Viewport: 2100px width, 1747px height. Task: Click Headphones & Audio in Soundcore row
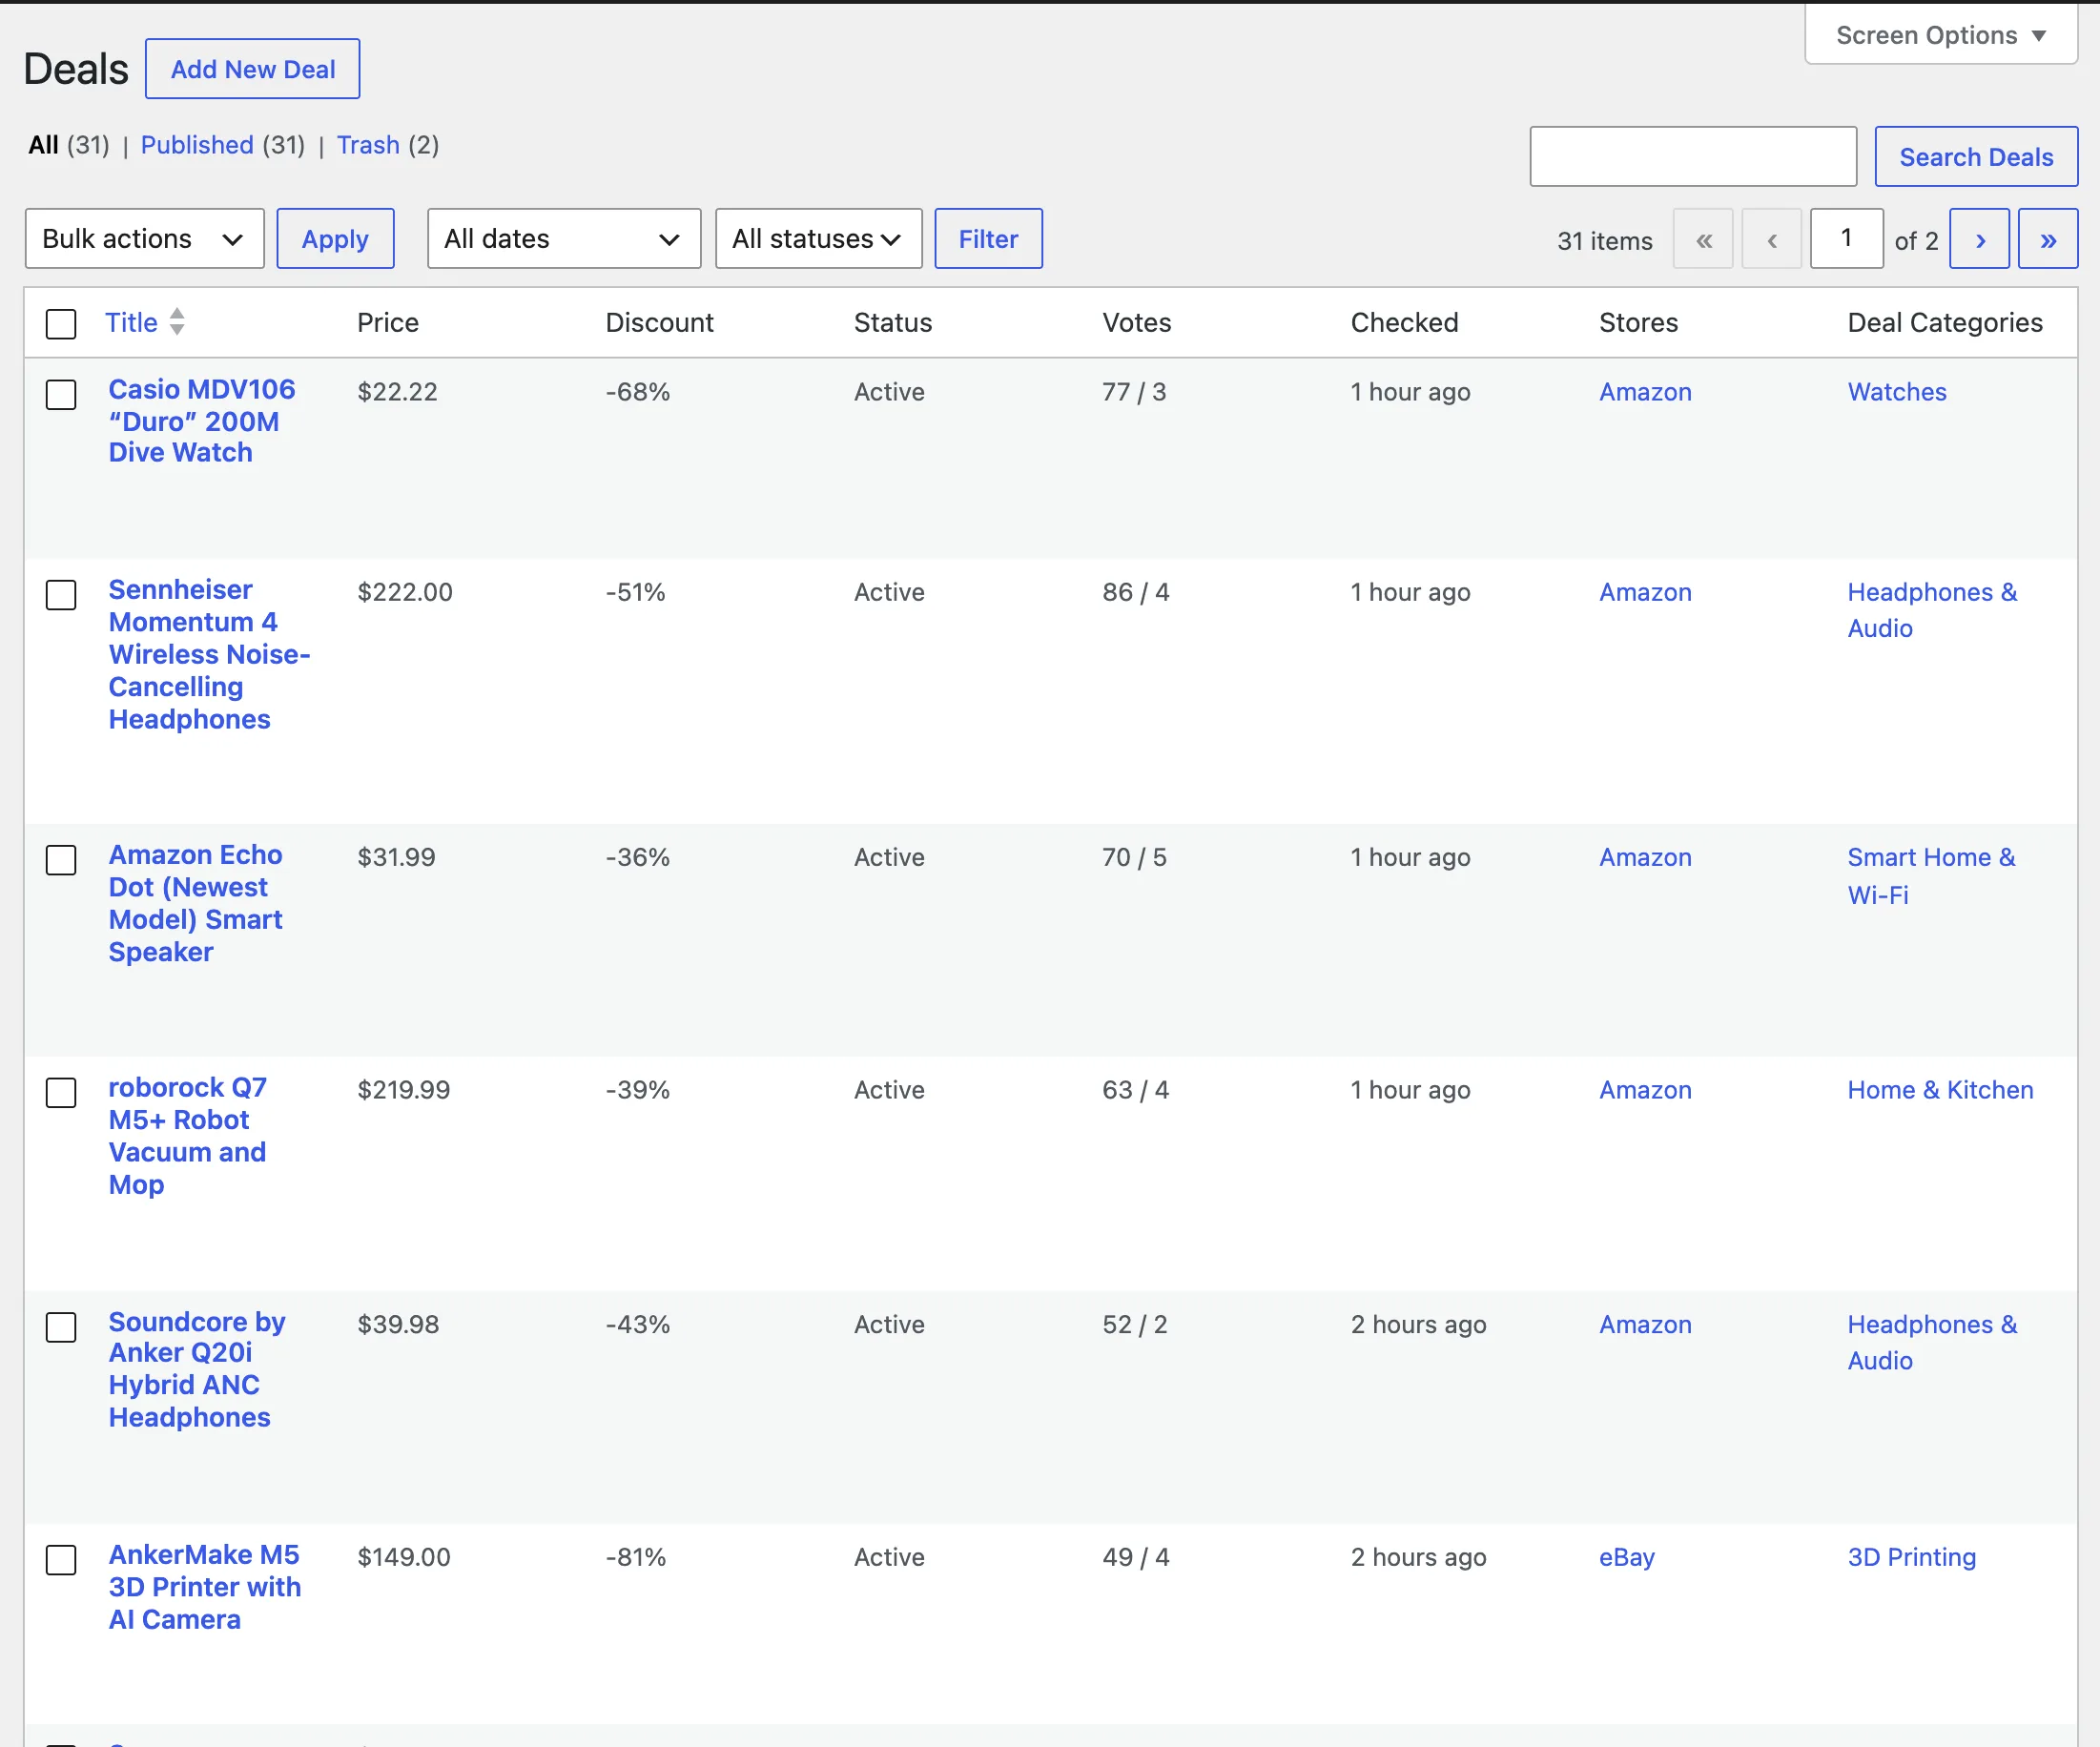coord(1931,1342)
